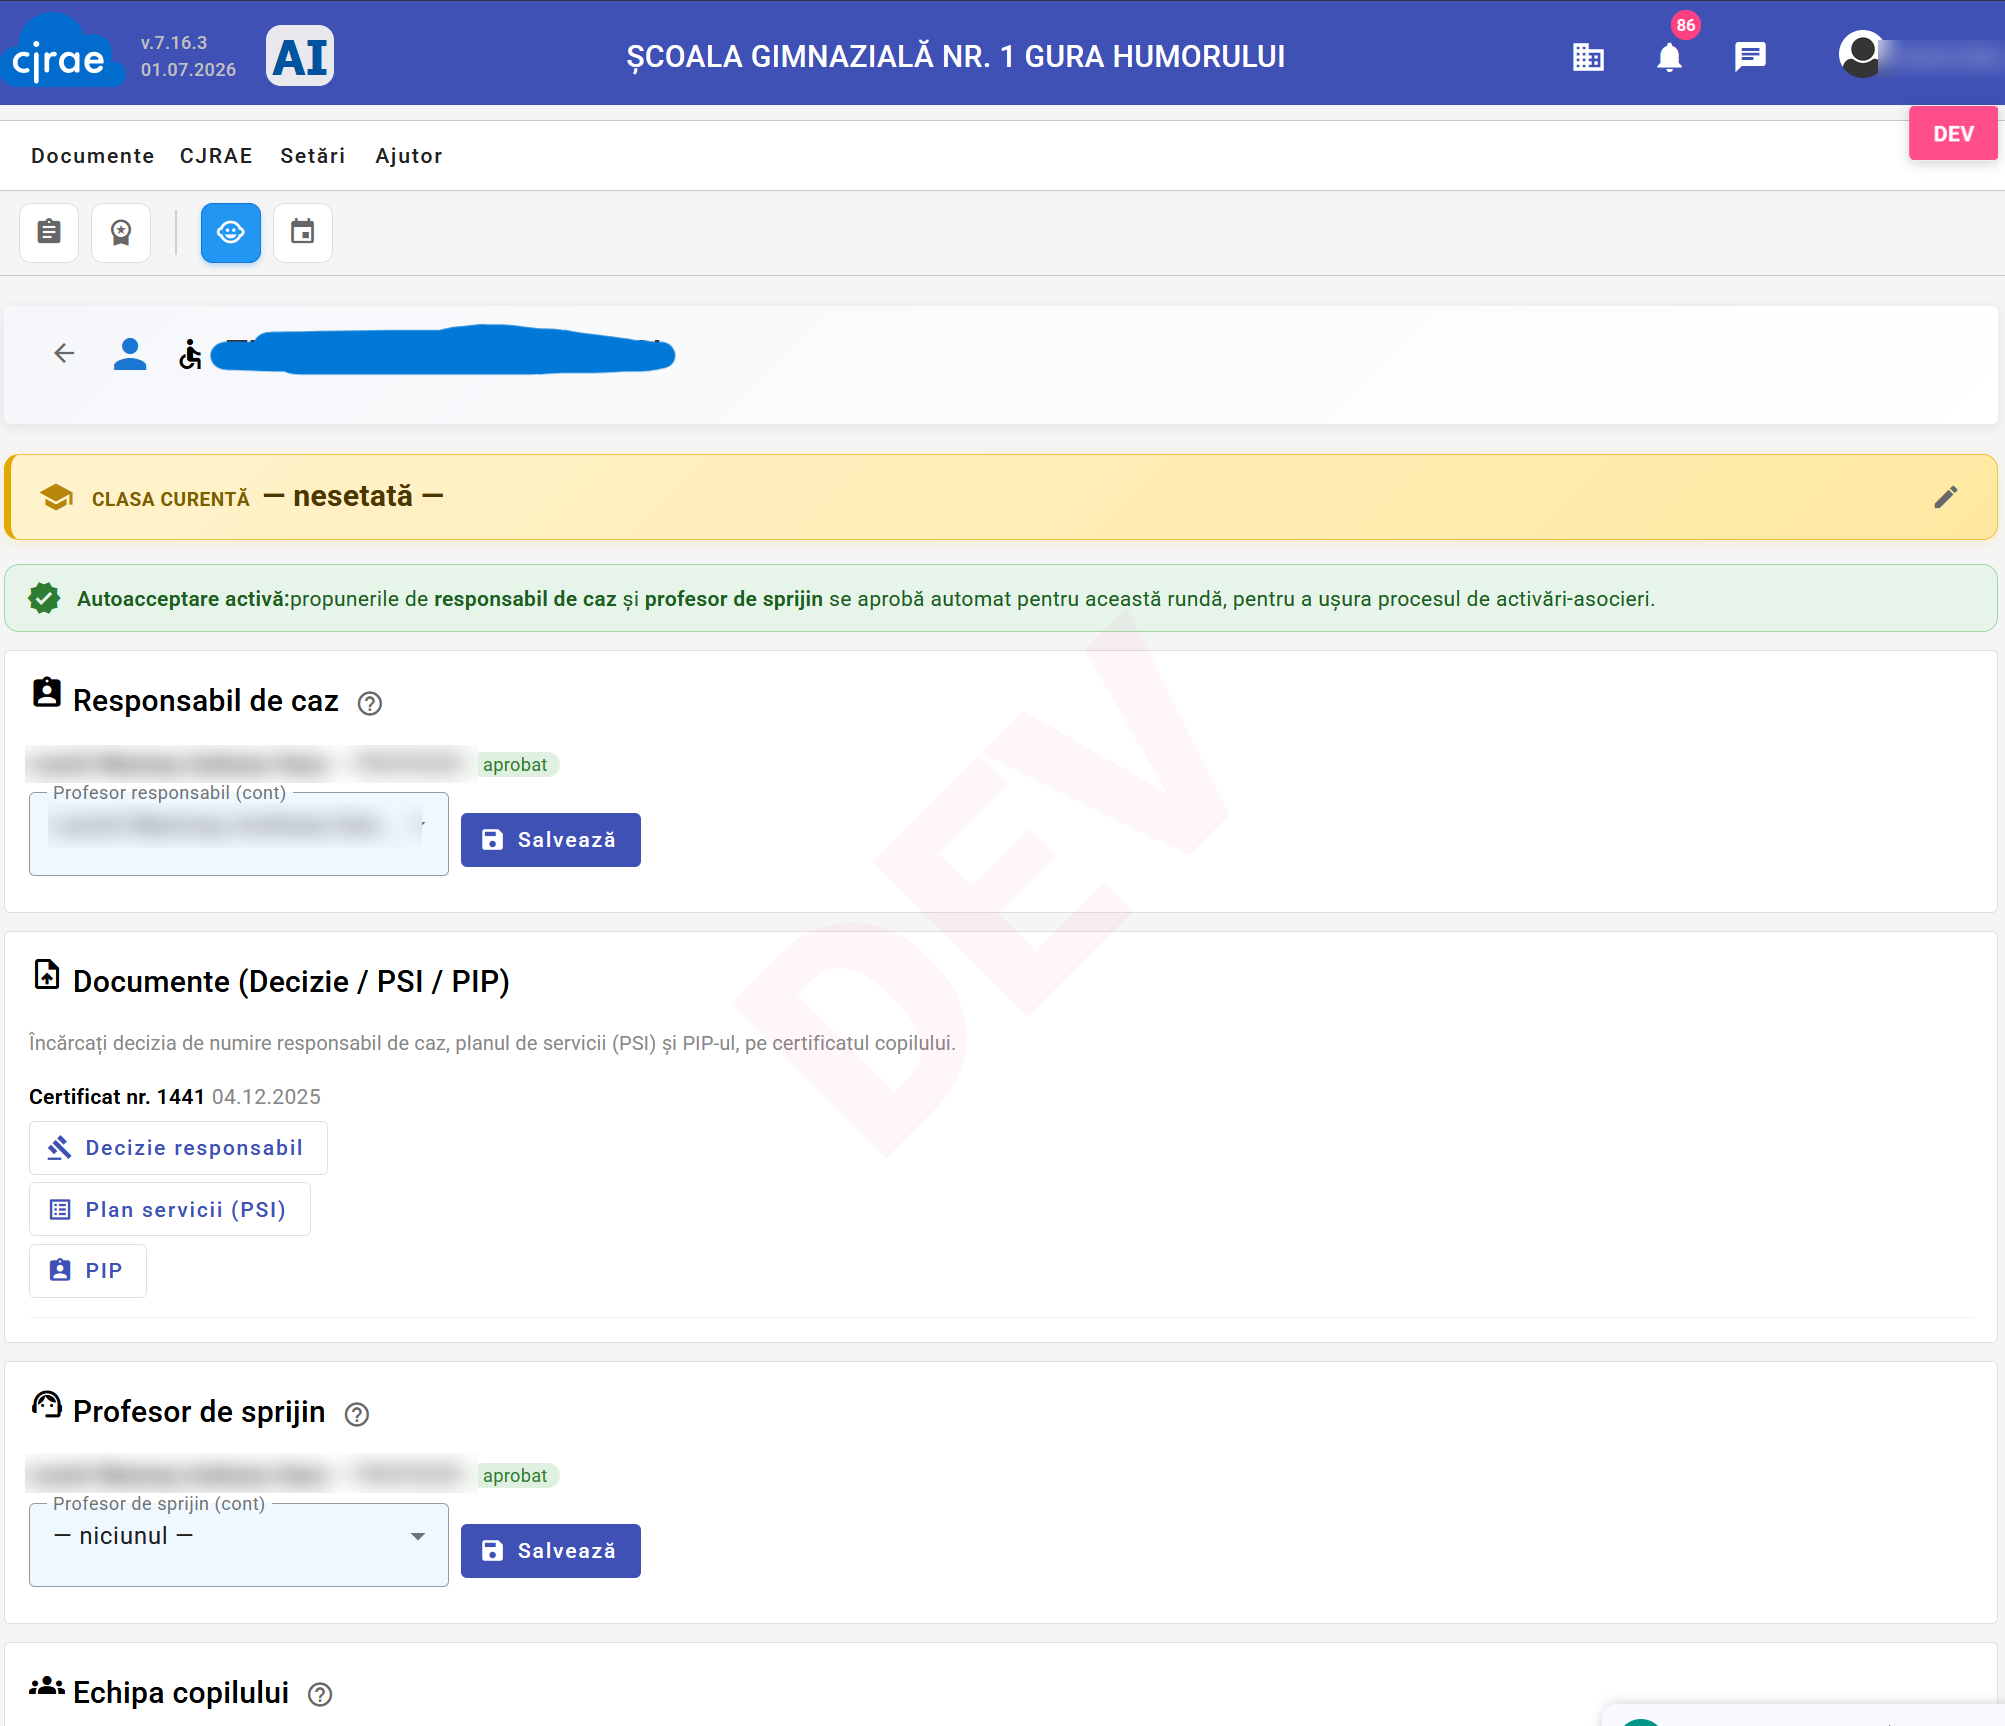Viewport: 2005px width, 1726px height.
Task: Click the school name title
Action: click(956, 57)
